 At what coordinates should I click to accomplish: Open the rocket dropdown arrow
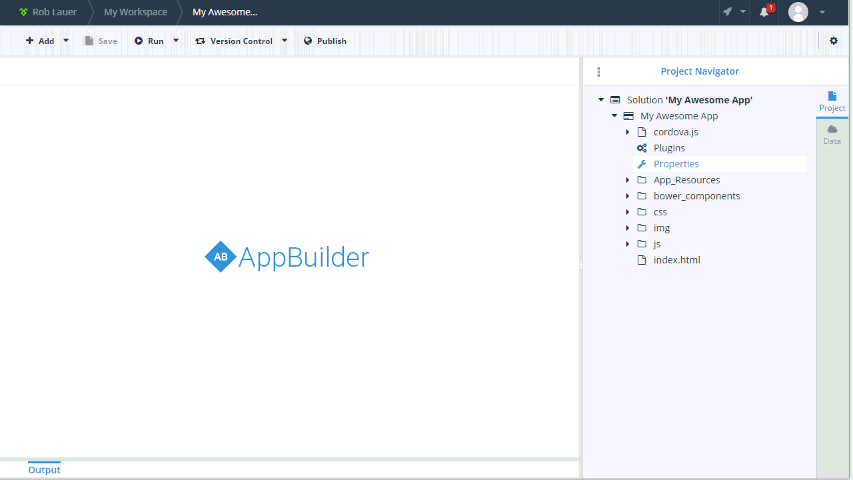click(743, 12)
